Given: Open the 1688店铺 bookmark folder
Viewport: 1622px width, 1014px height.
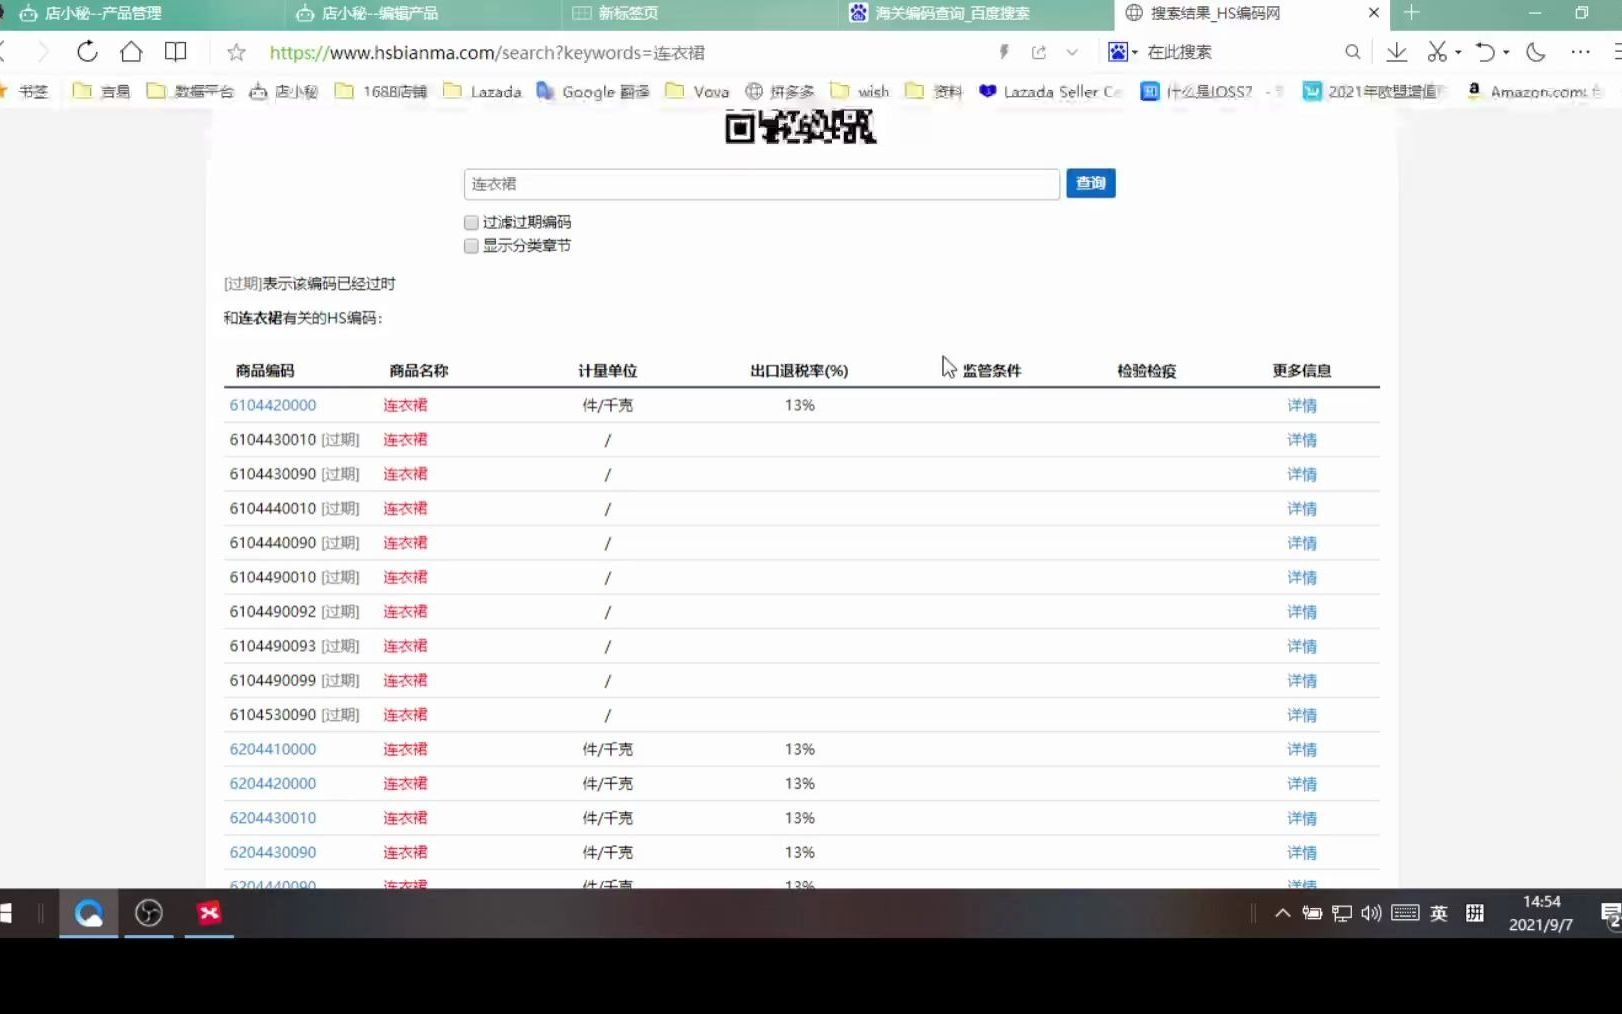Looking at the screenshot, I should pos(381,91).
